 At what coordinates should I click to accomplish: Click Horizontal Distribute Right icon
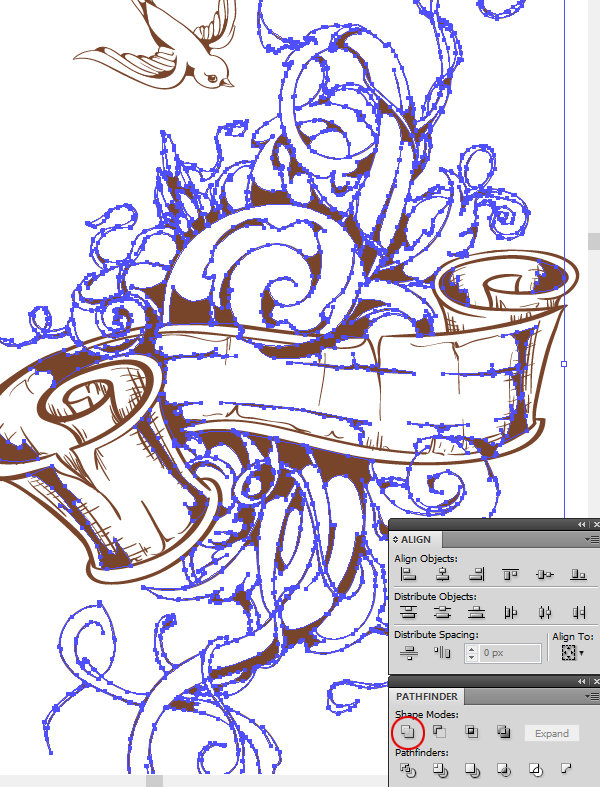tap(579, 612)
